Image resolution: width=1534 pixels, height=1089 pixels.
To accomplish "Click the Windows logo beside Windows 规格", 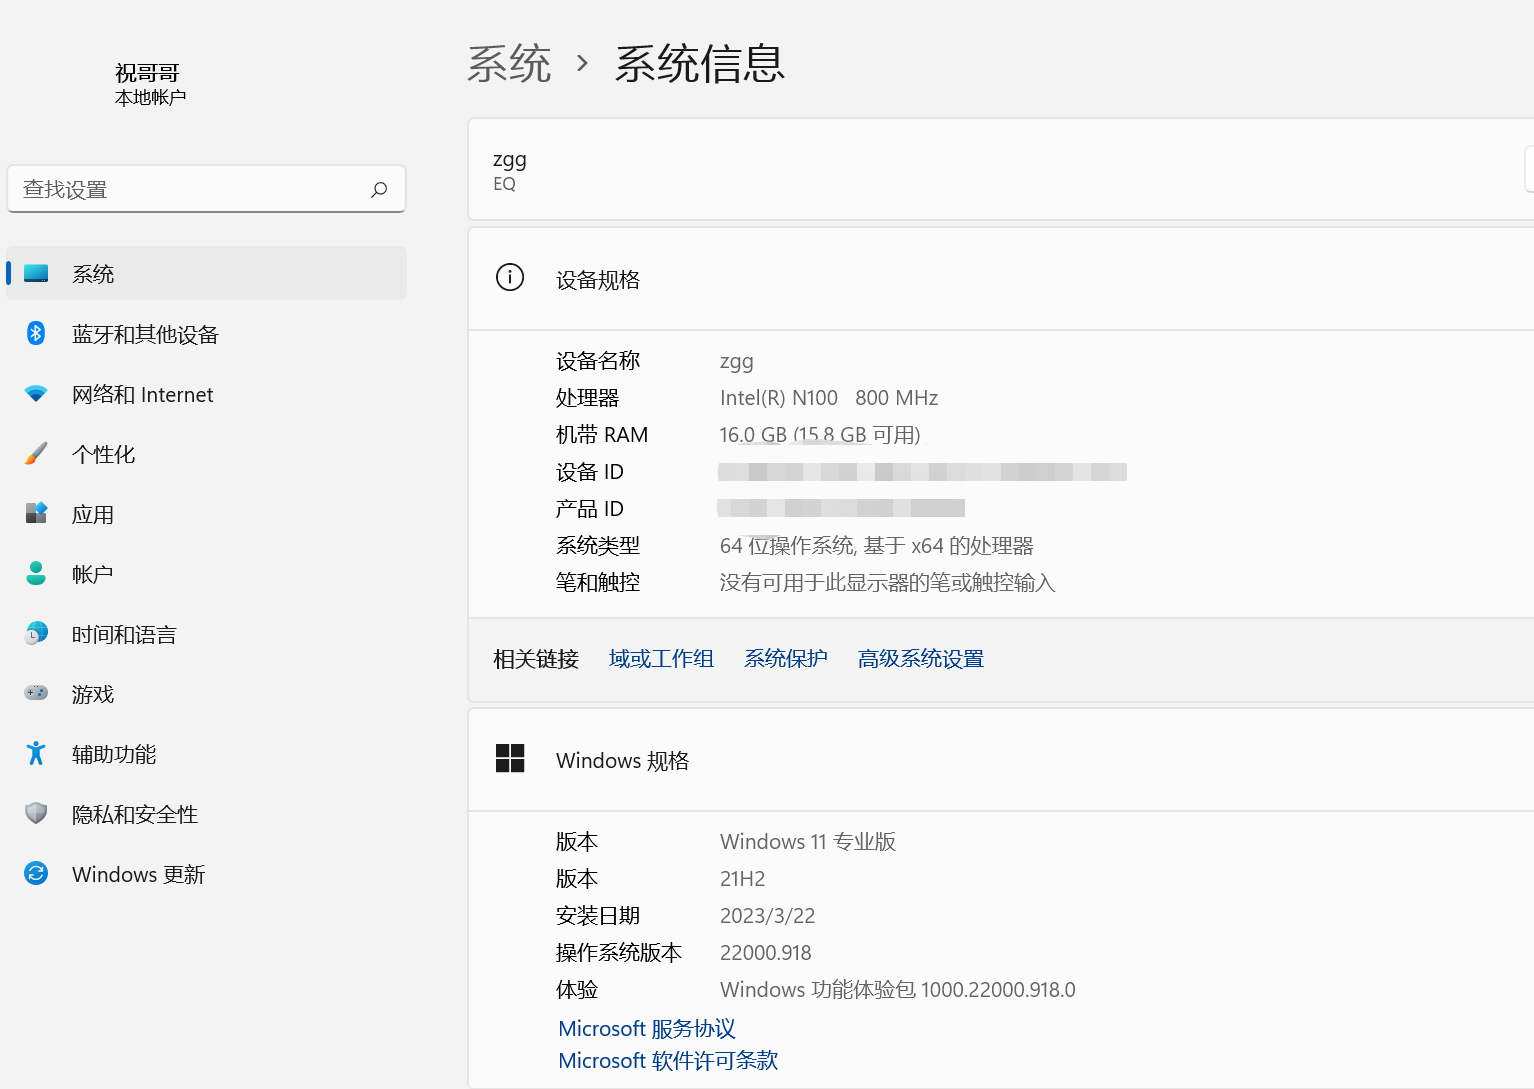I will pos(510,758).
